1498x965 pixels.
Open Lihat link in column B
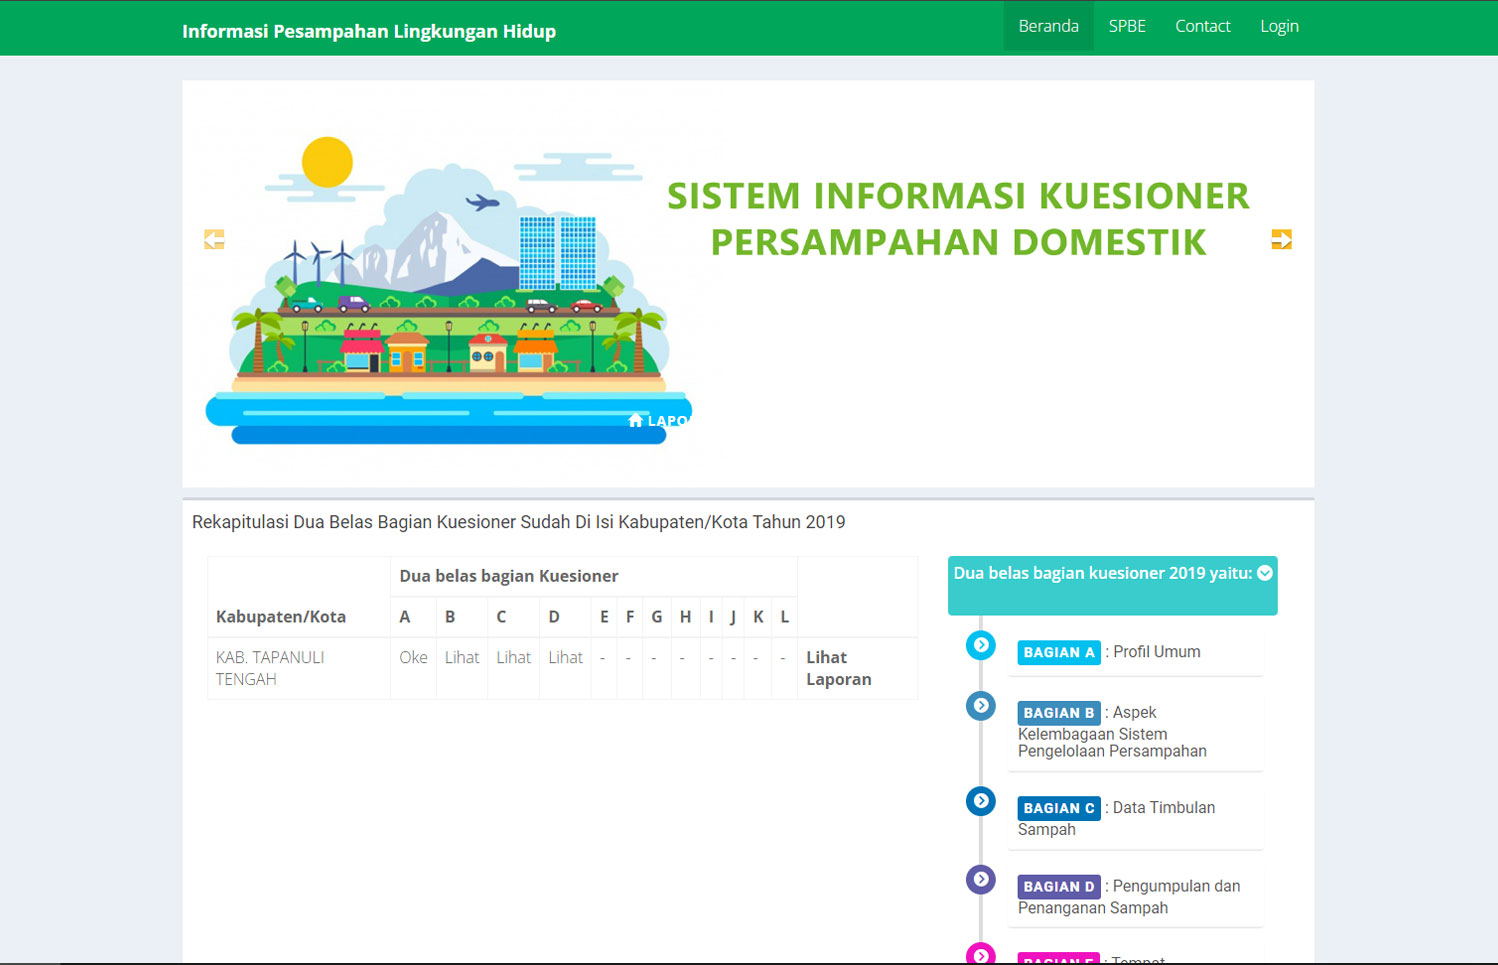462,657
